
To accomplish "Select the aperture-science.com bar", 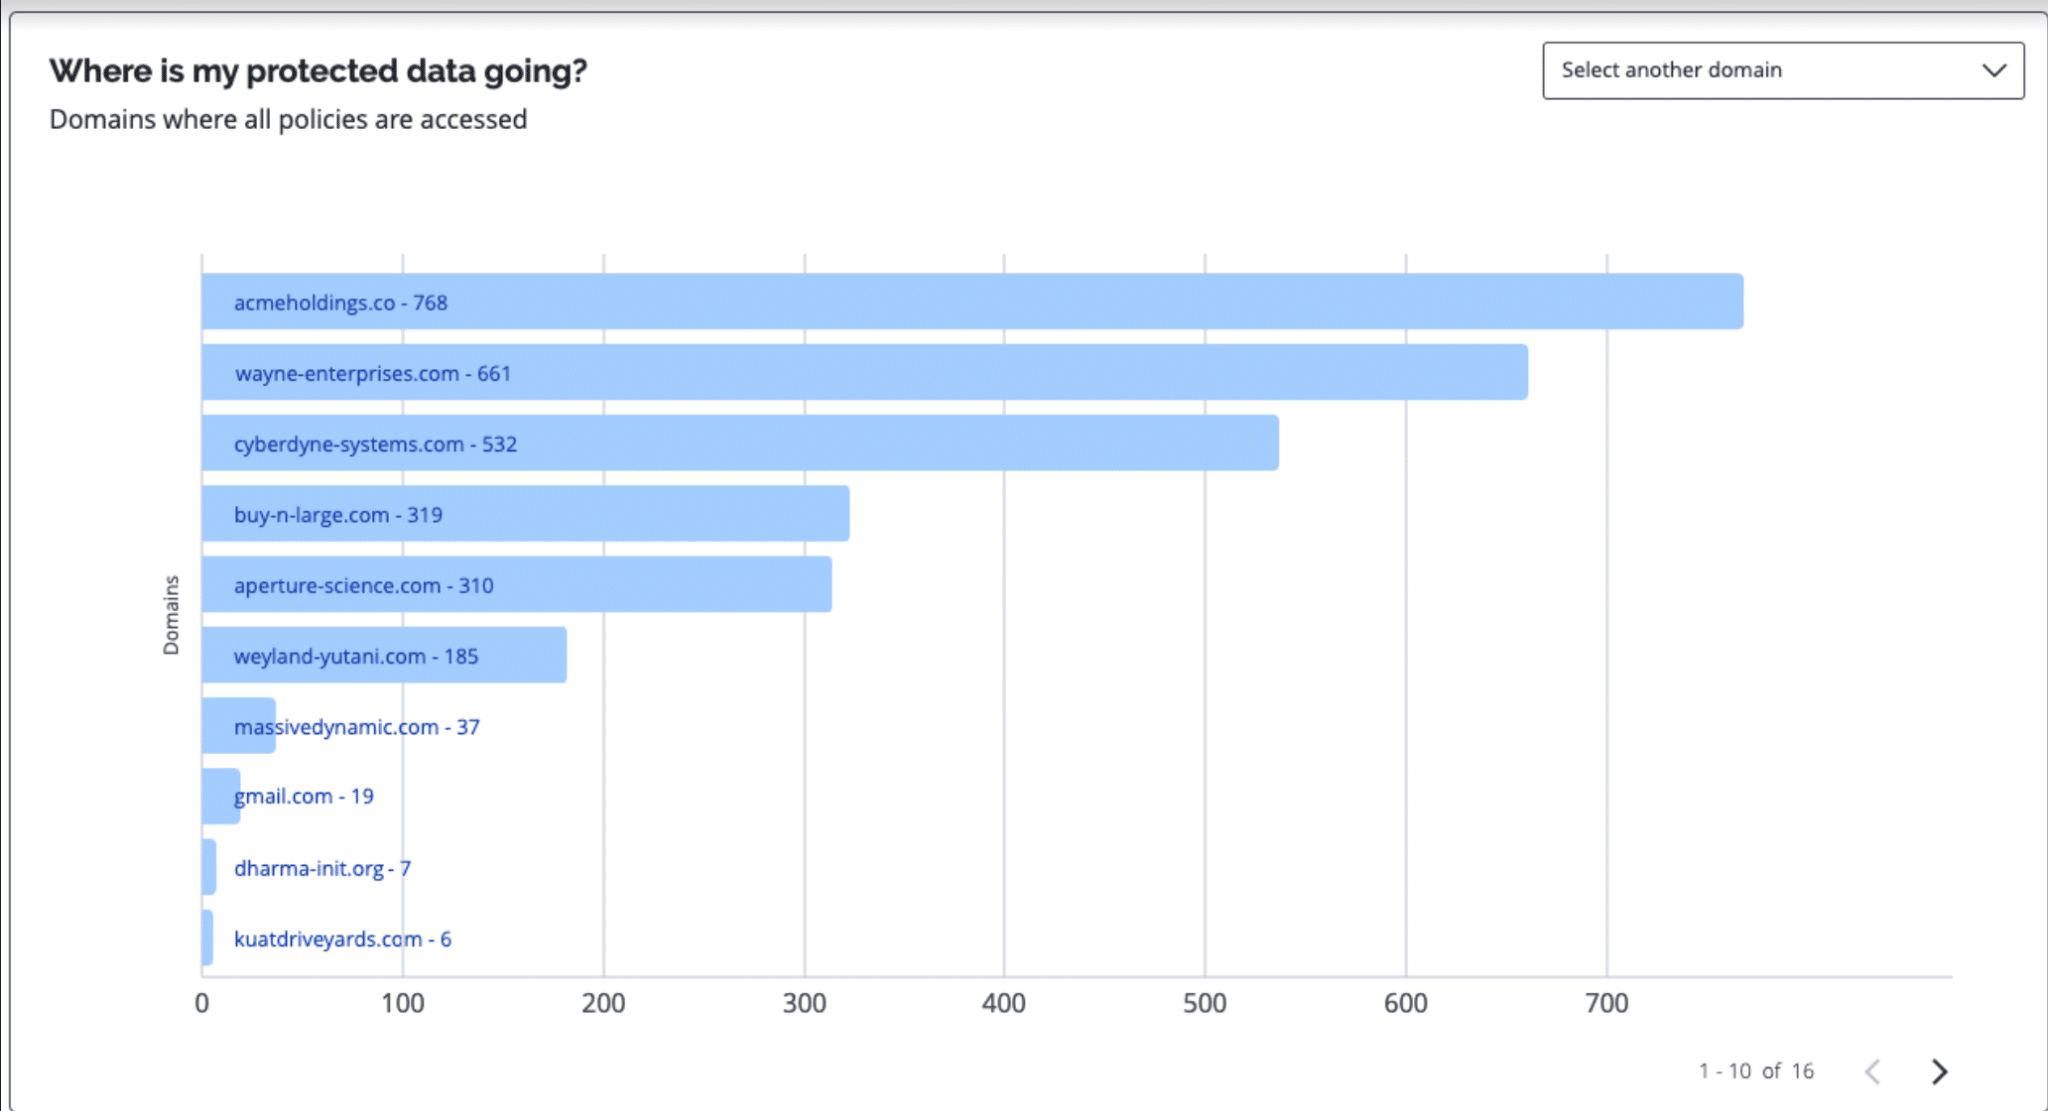I will pyautogui.click(x=517, y=584).
